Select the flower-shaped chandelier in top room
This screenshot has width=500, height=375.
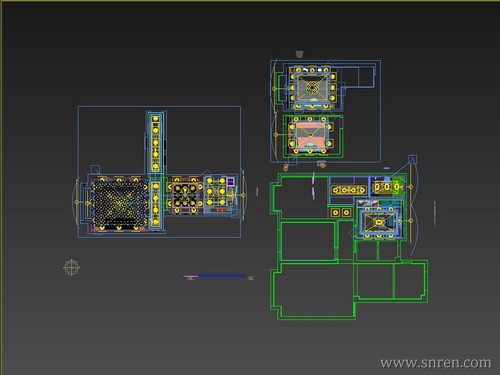[312, 87]
